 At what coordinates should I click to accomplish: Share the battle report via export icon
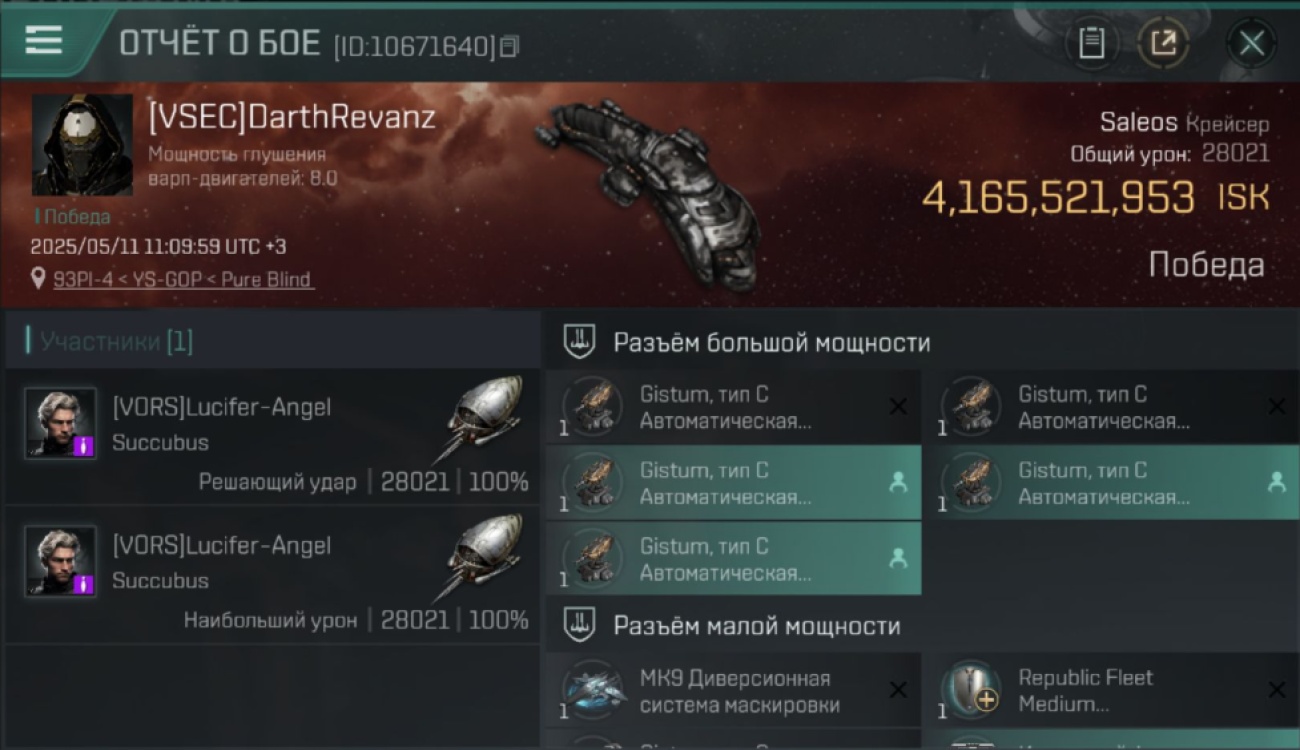pos(1164,43)
